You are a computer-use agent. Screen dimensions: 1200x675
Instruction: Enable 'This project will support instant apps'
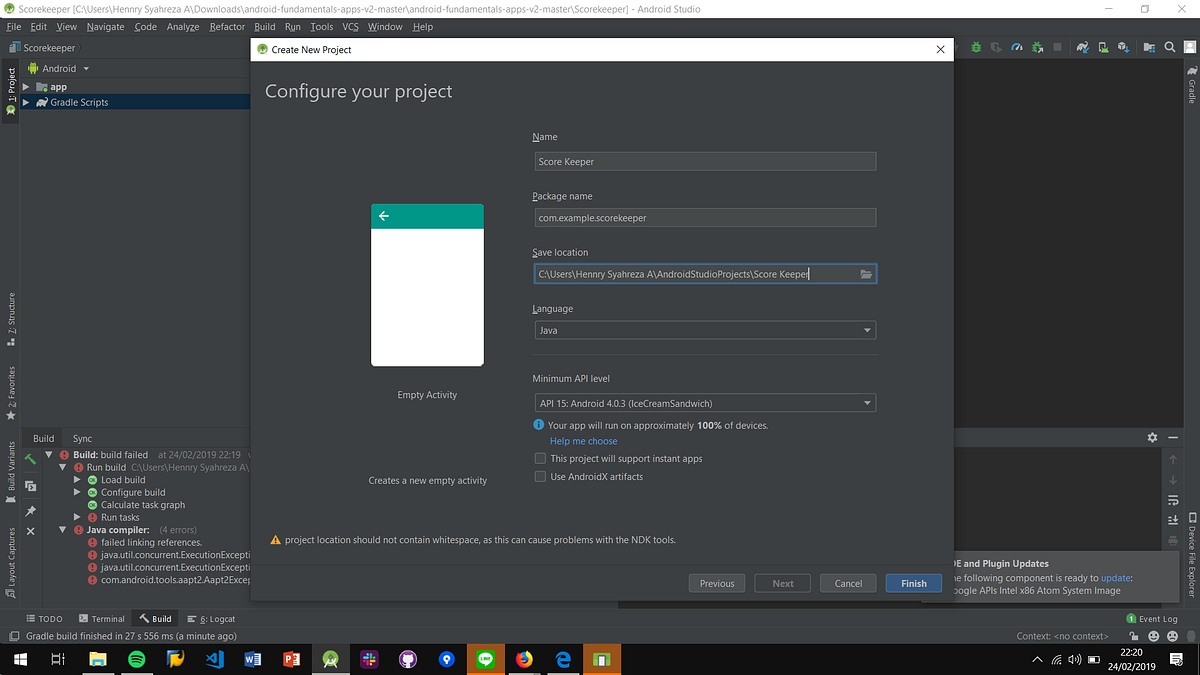click(x=541, y=459)
